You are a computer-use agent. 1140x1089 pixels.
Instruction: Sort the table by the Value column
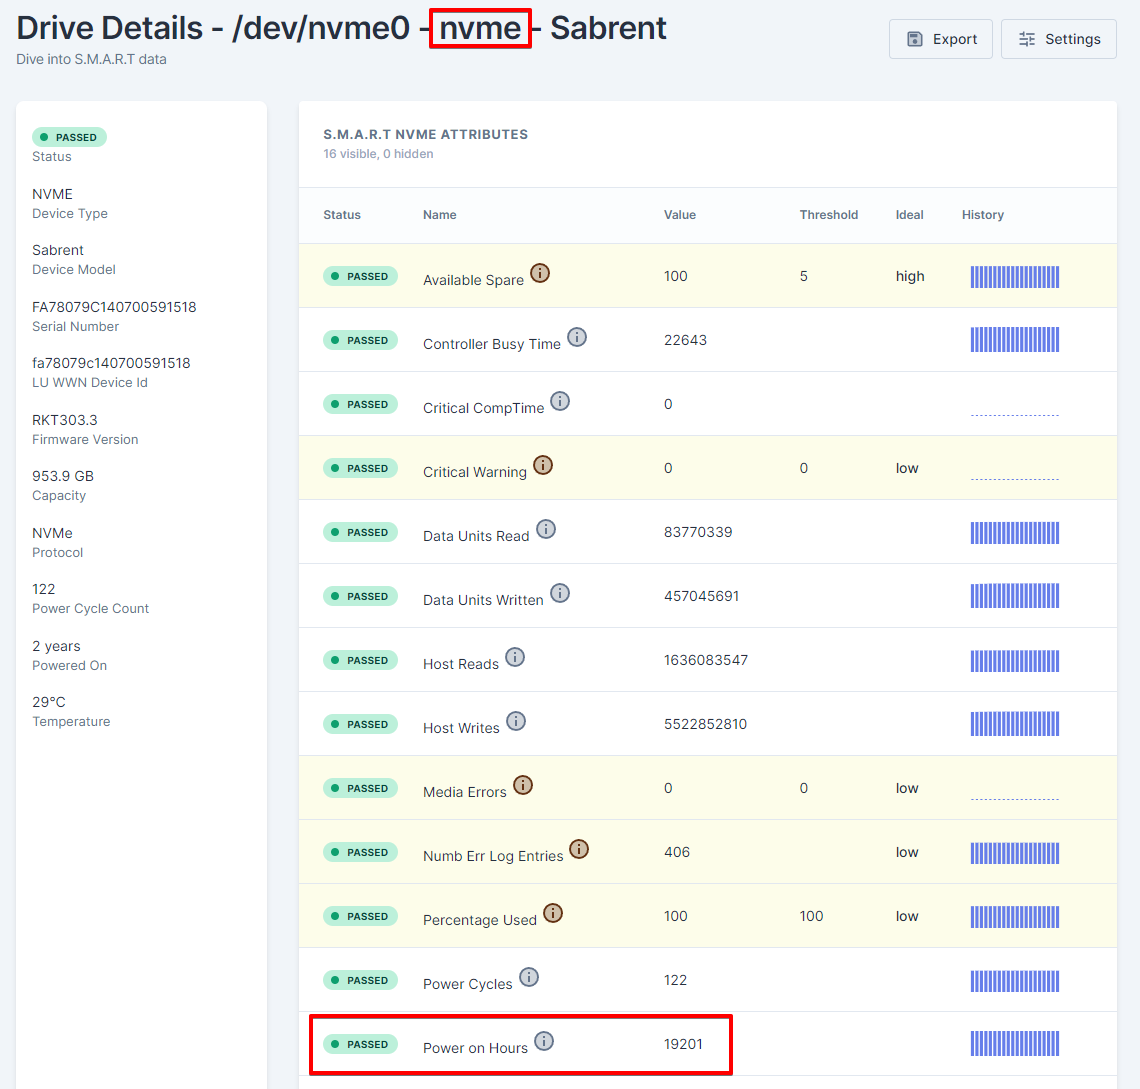click(x=680, y=214)
